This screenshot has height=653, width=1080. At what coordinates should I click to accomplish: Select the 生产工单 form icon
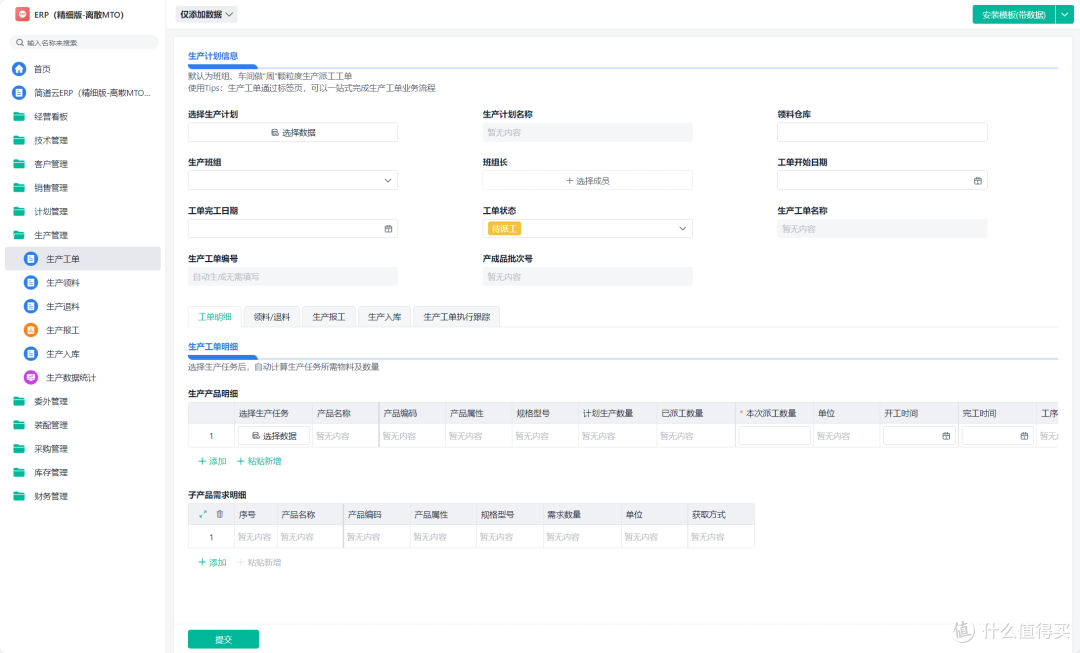pos(31,259)
